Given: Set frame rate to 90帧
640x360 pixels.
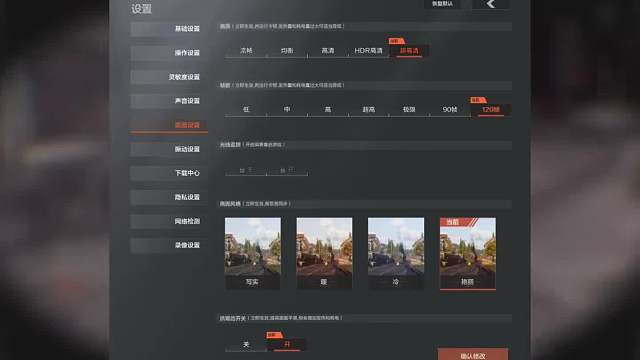Looking at the screenshot, I should (450, 109).
